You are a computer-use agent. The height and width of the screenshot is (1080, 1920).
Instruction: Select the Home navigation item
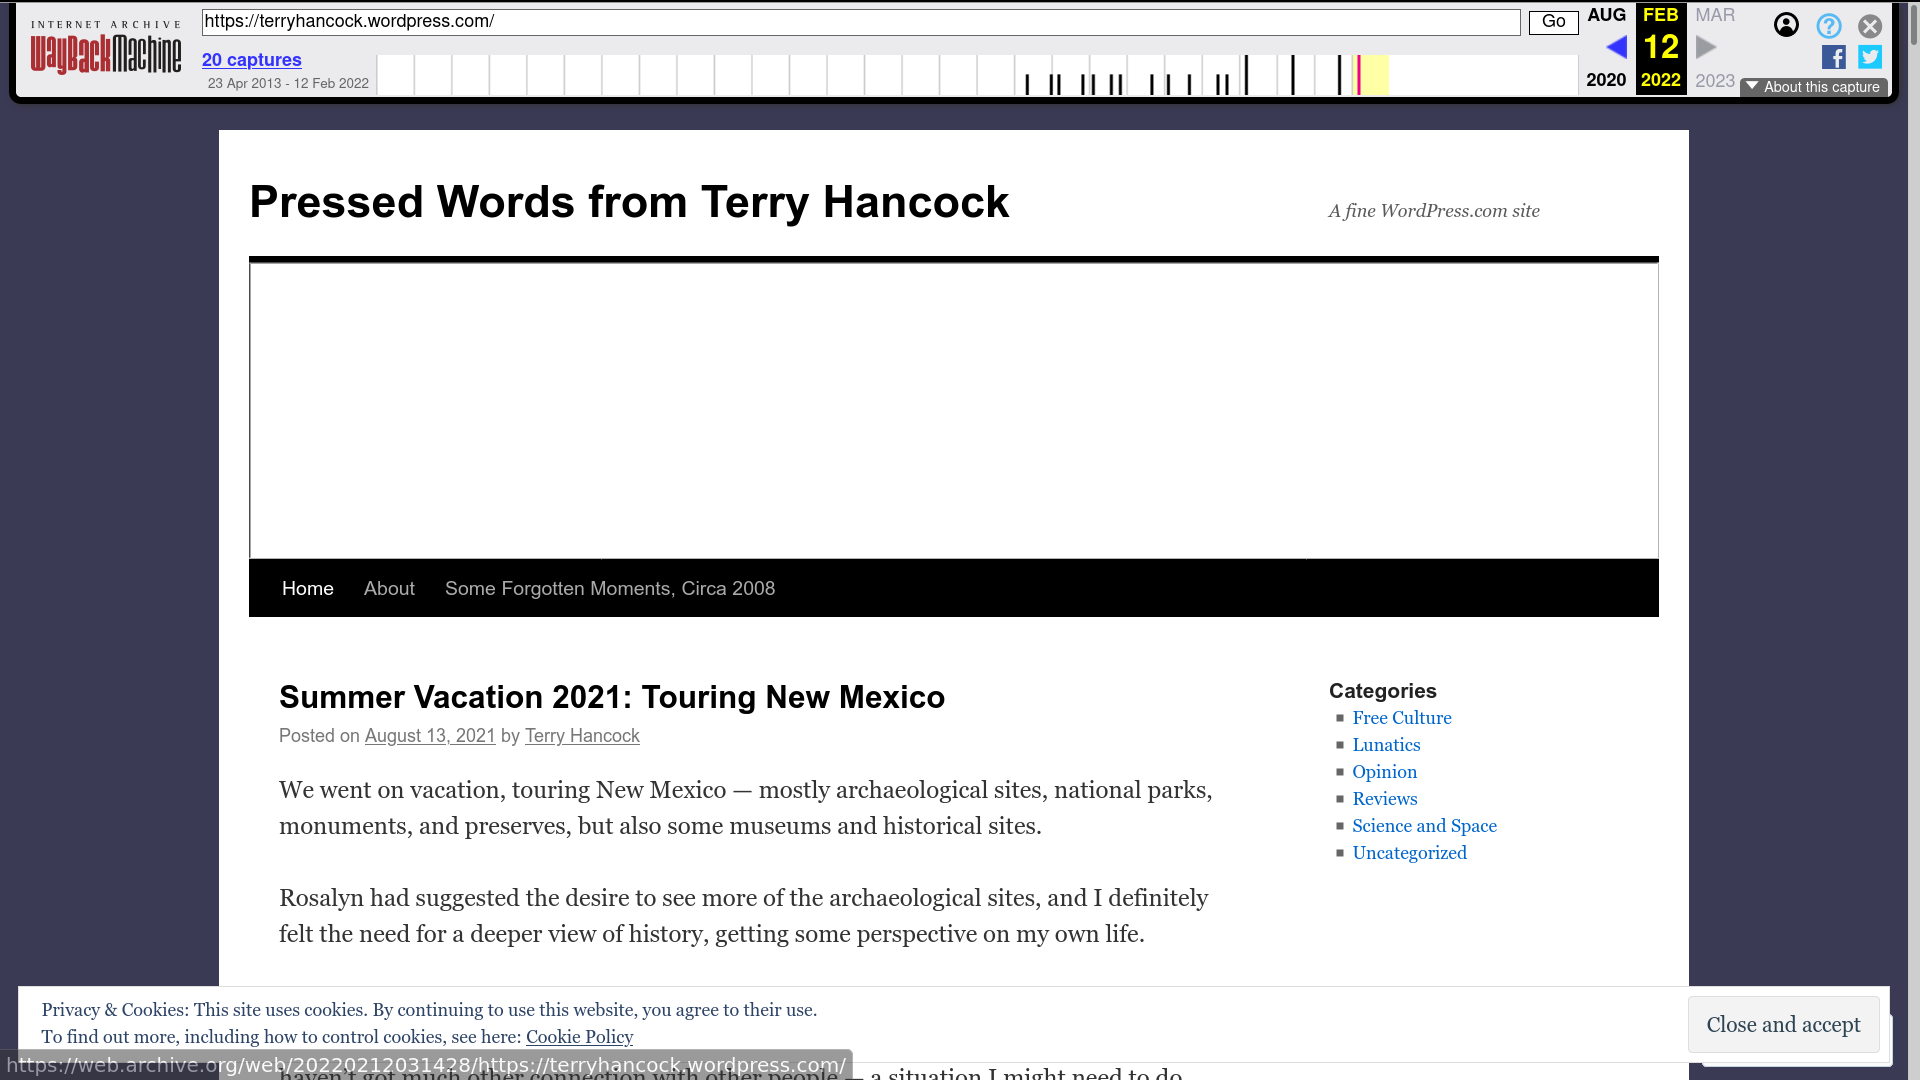coord(307,589)
